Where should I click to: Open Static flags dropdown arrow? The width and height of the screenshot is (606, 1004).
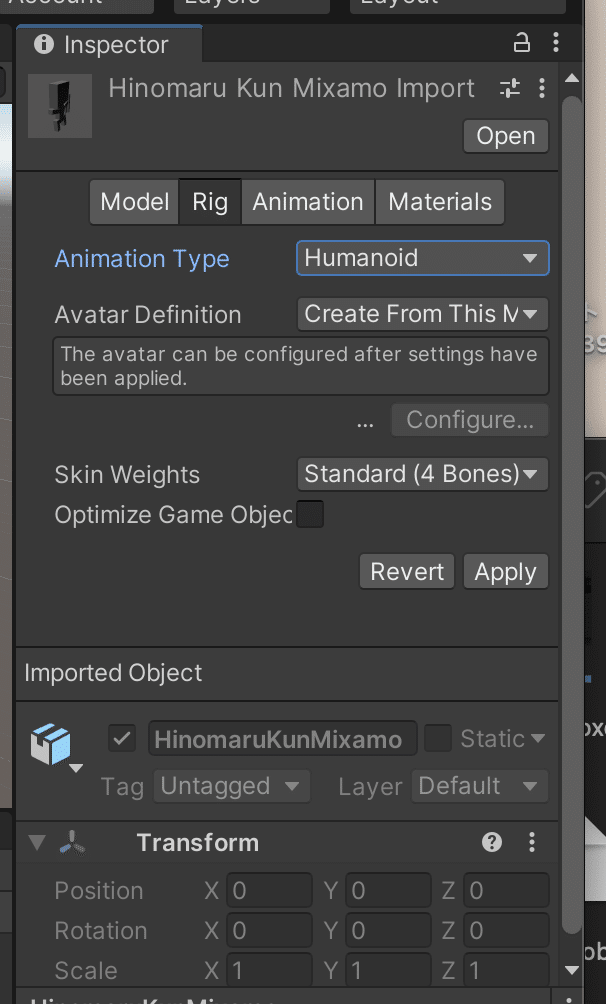click(538, 738)
